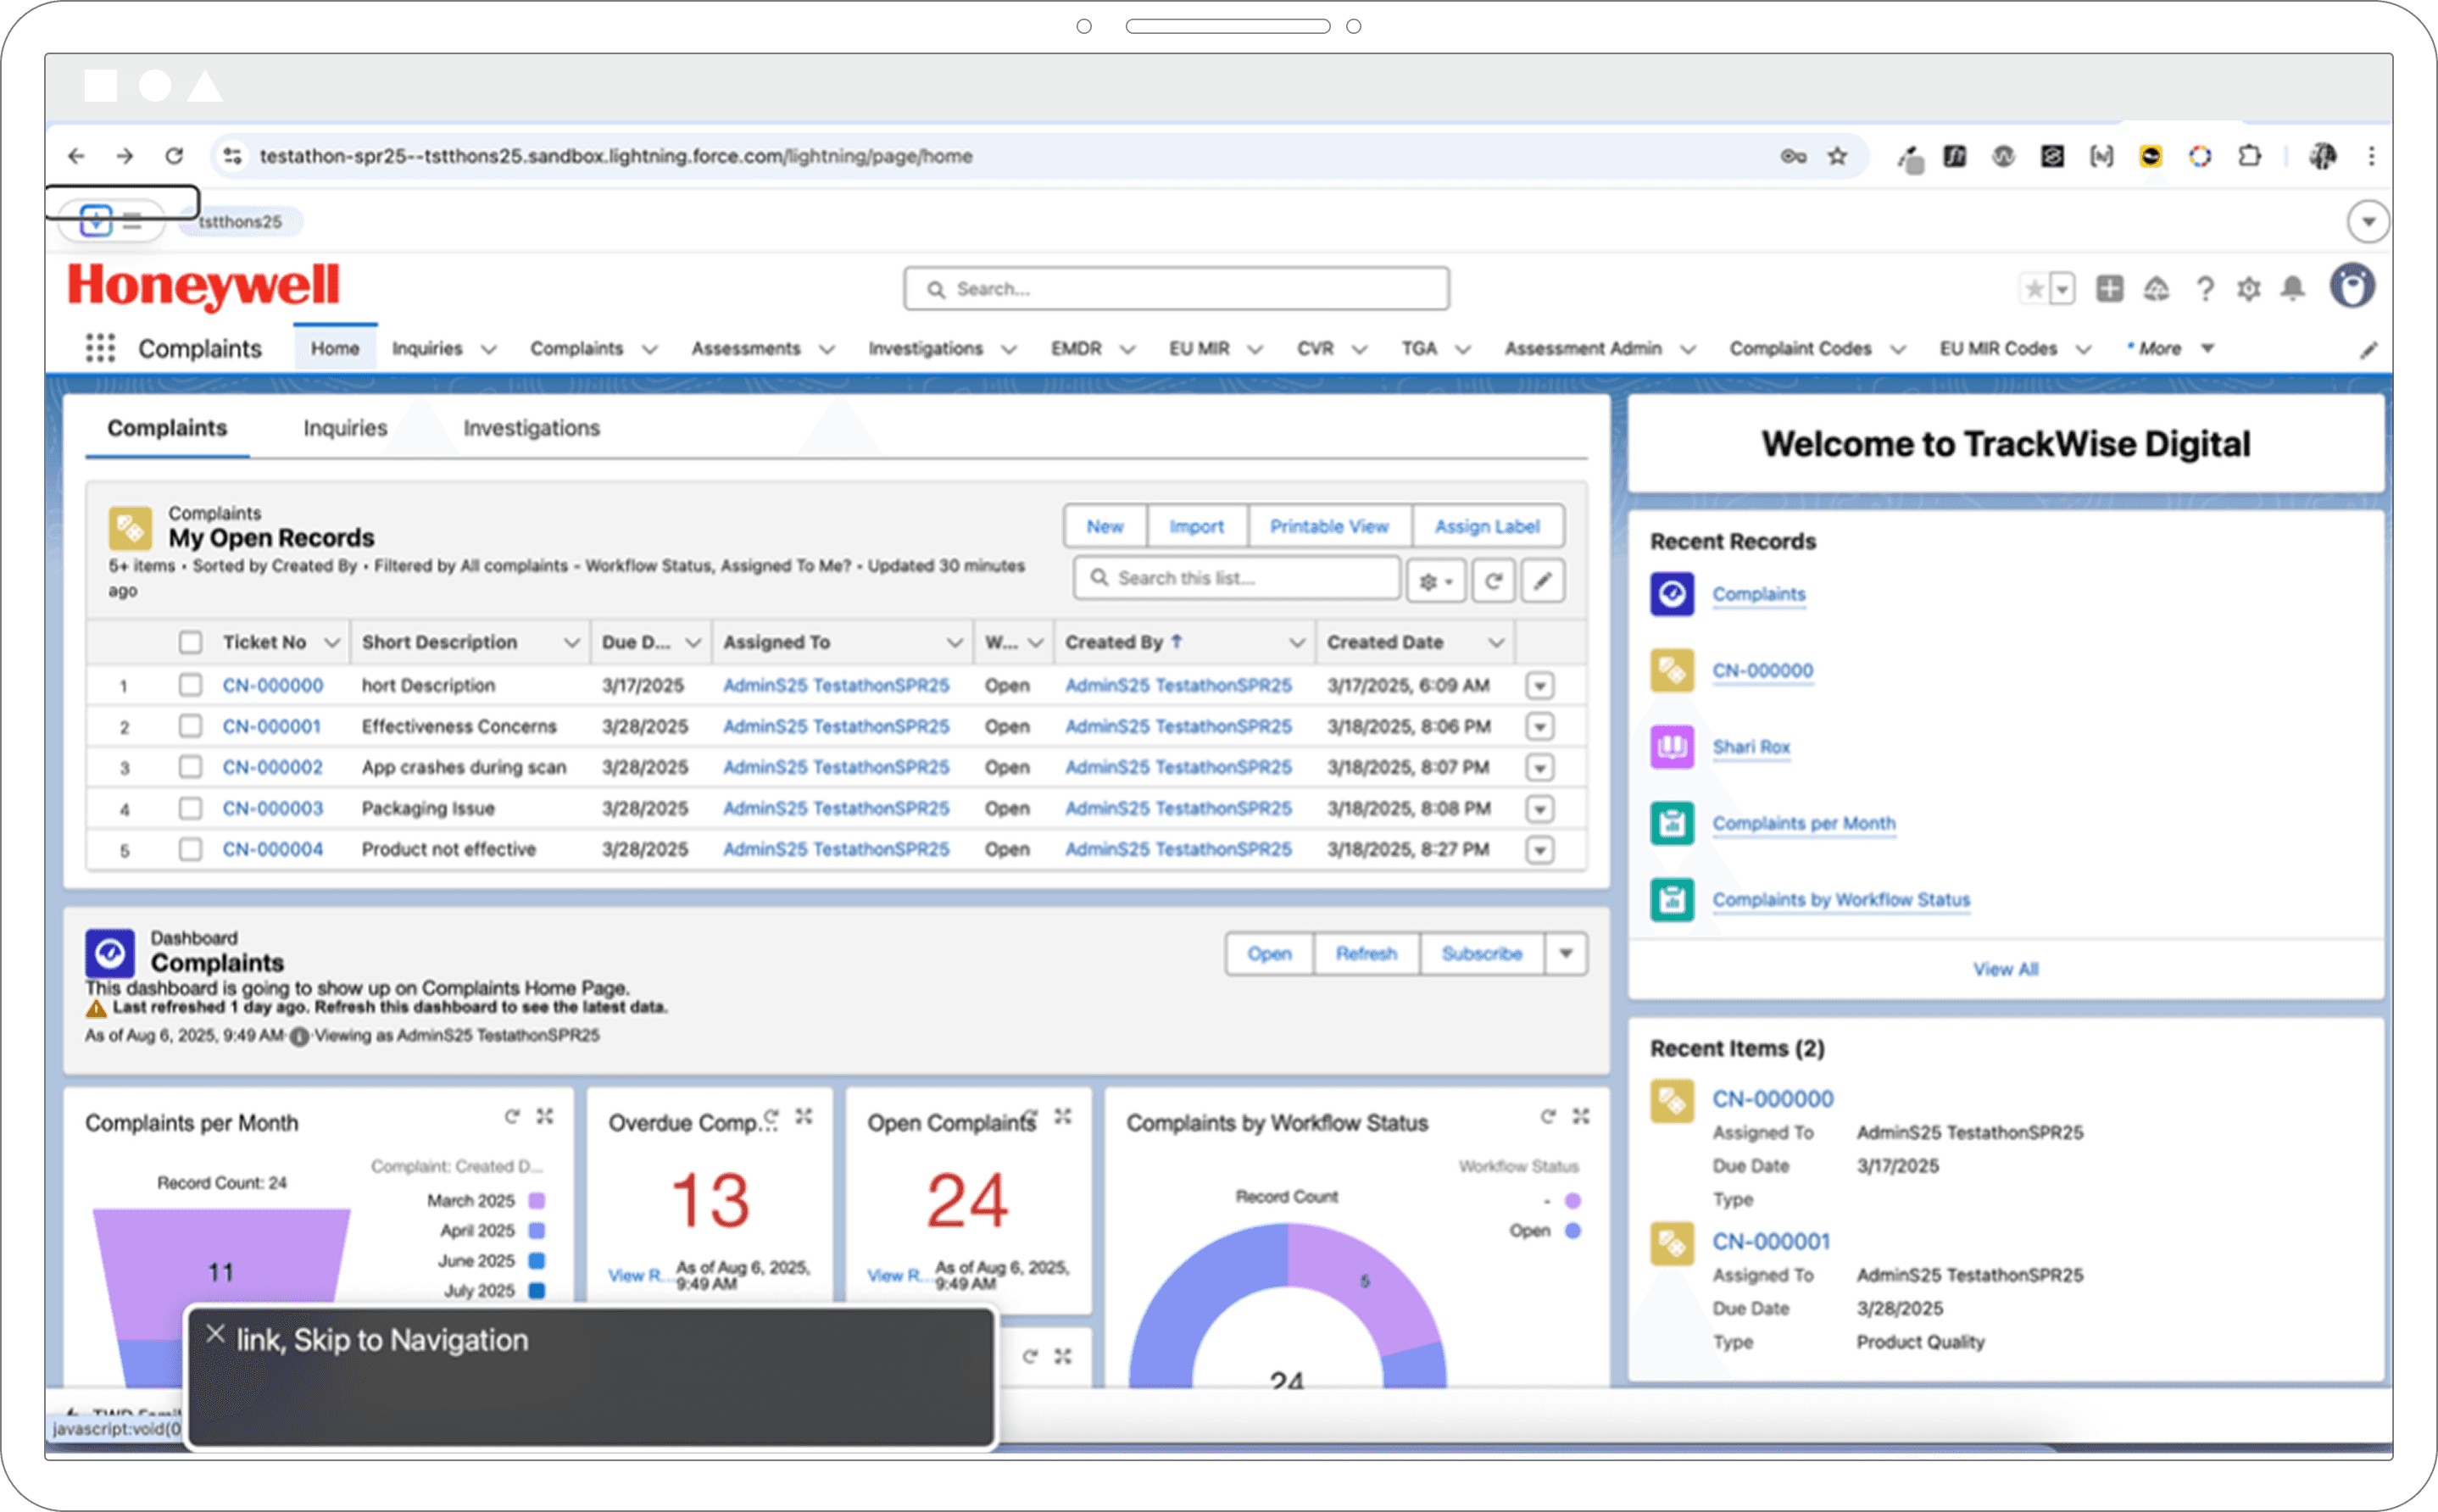Expand Complaints by Workflow Status chart
The height and width of the screenshot is (1512, 2438).
[x=1581, y=1116]
